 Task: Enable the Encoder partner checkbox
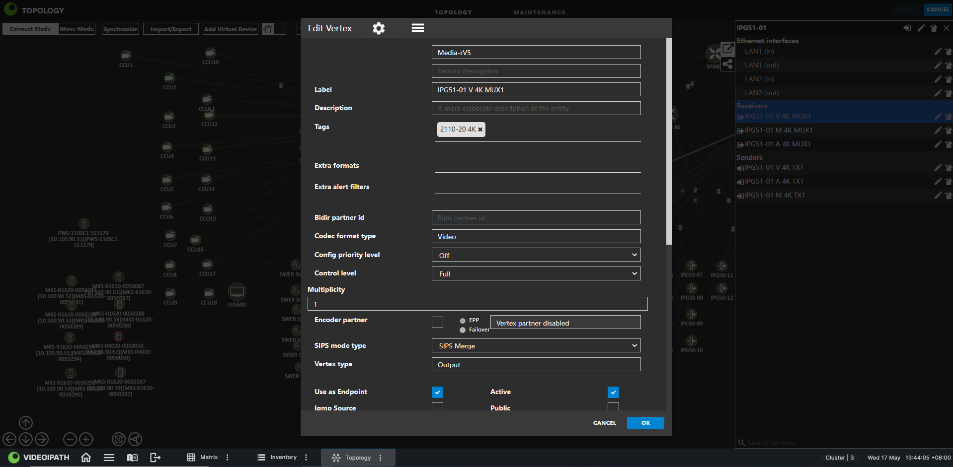[x=437, y=321]
